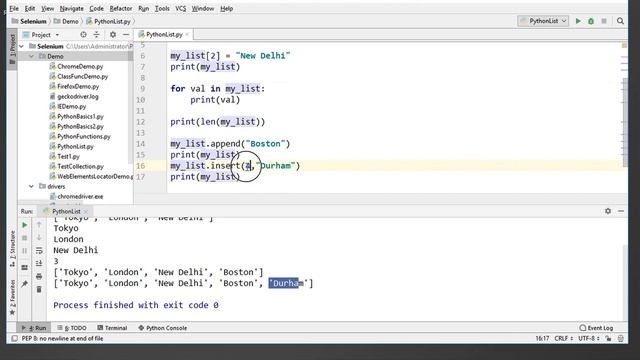This screenshot has width=640, height=360.
Task: Open the 4: Run tool window button
Action: click(x=34, y=328)
